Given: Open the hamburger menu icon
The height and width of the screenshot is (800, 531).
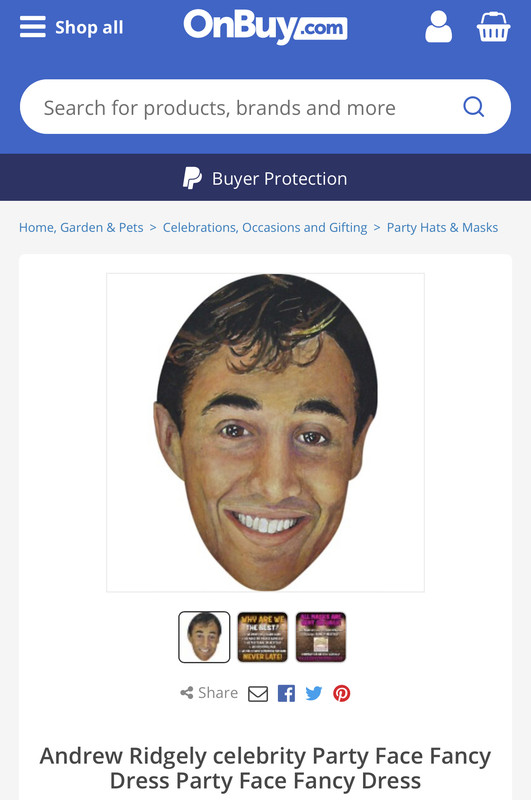Looking at the screenshot, I should click(x=33, y=27).
